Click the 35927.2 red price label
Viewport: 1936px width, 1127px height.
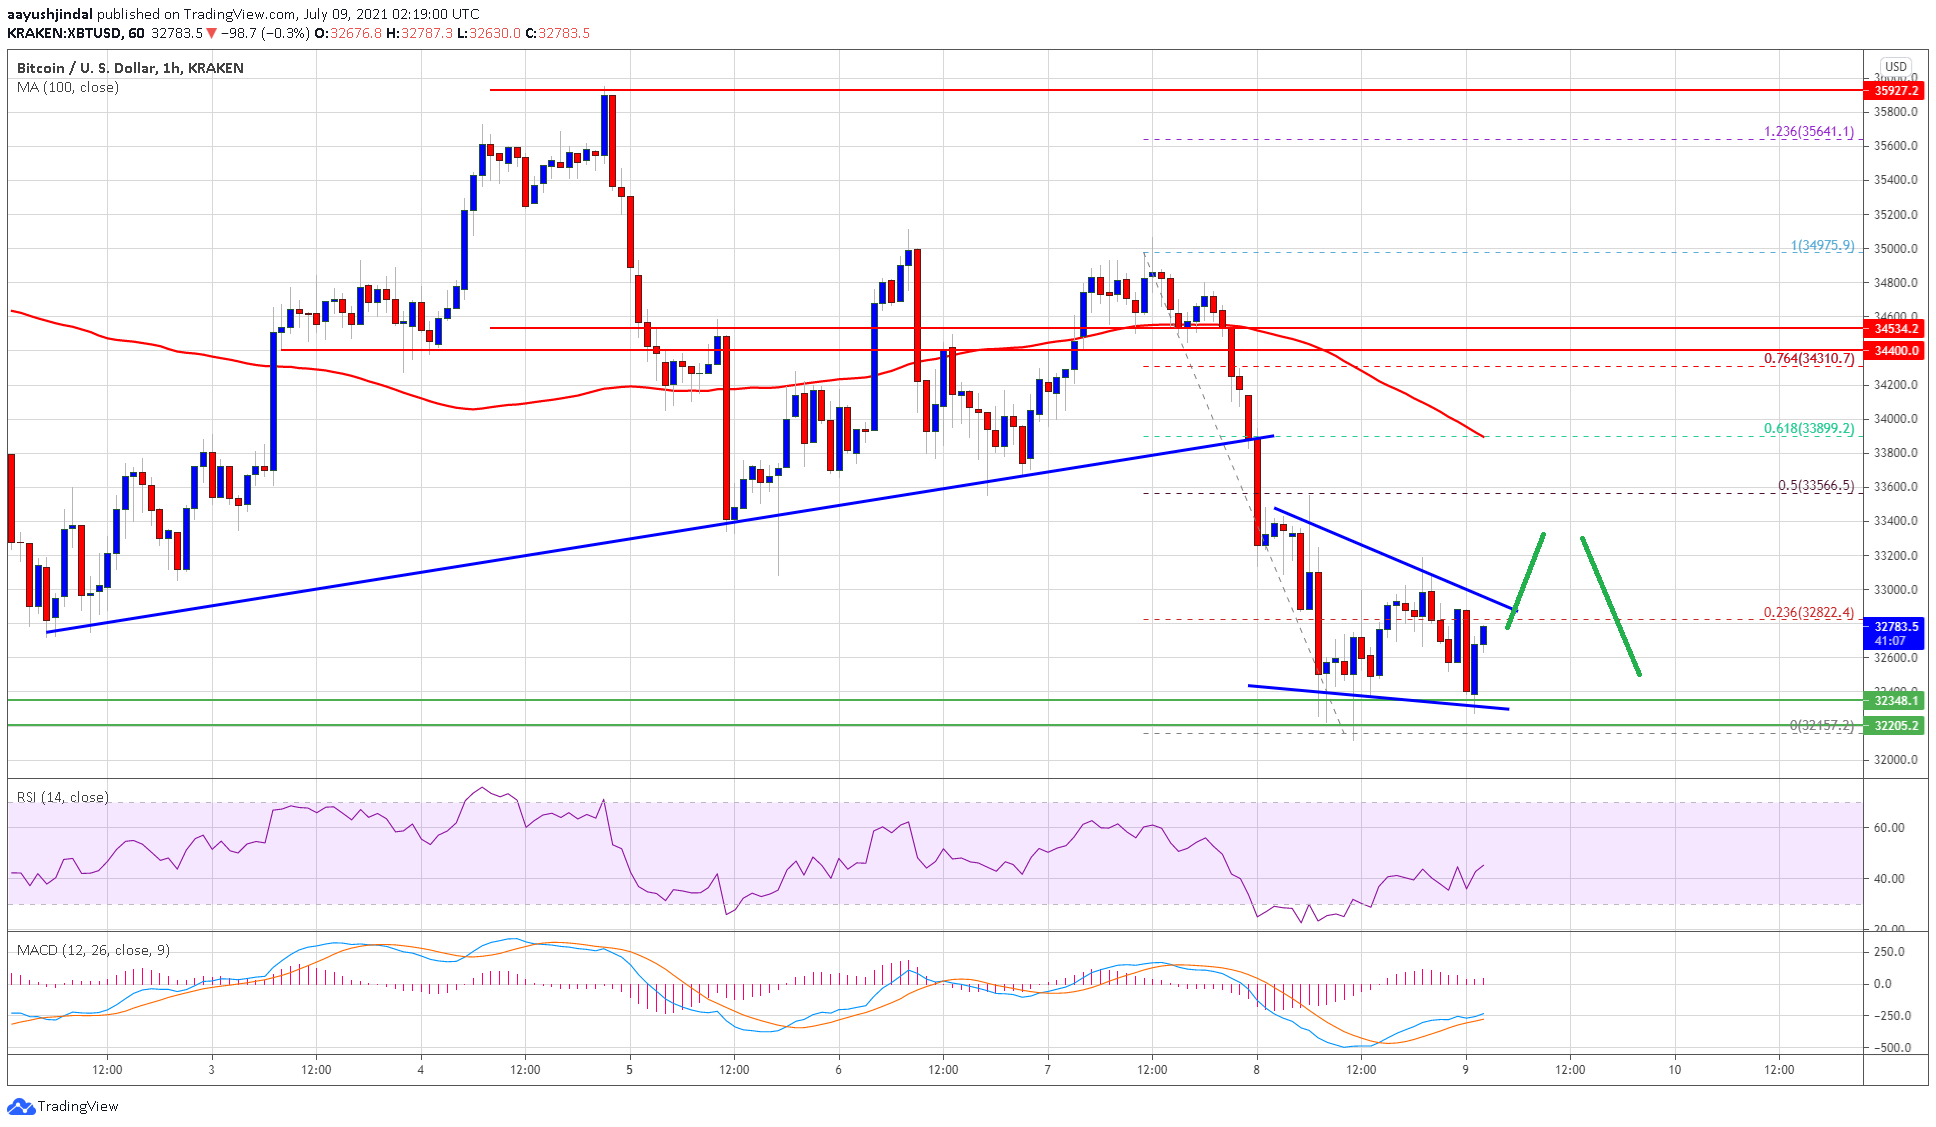click(1895, 90)
